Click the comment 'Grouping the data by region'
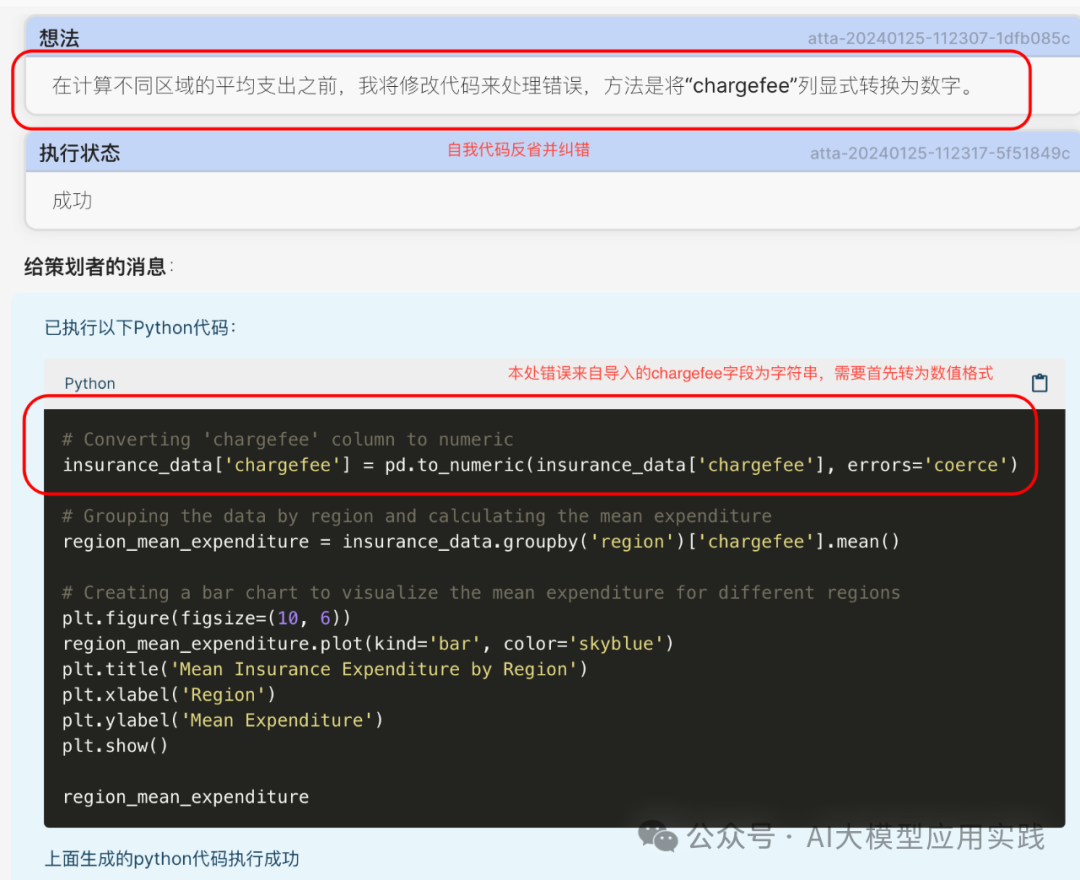The image size is (1080, 880). pyautogui.click(x=417, y=516)
